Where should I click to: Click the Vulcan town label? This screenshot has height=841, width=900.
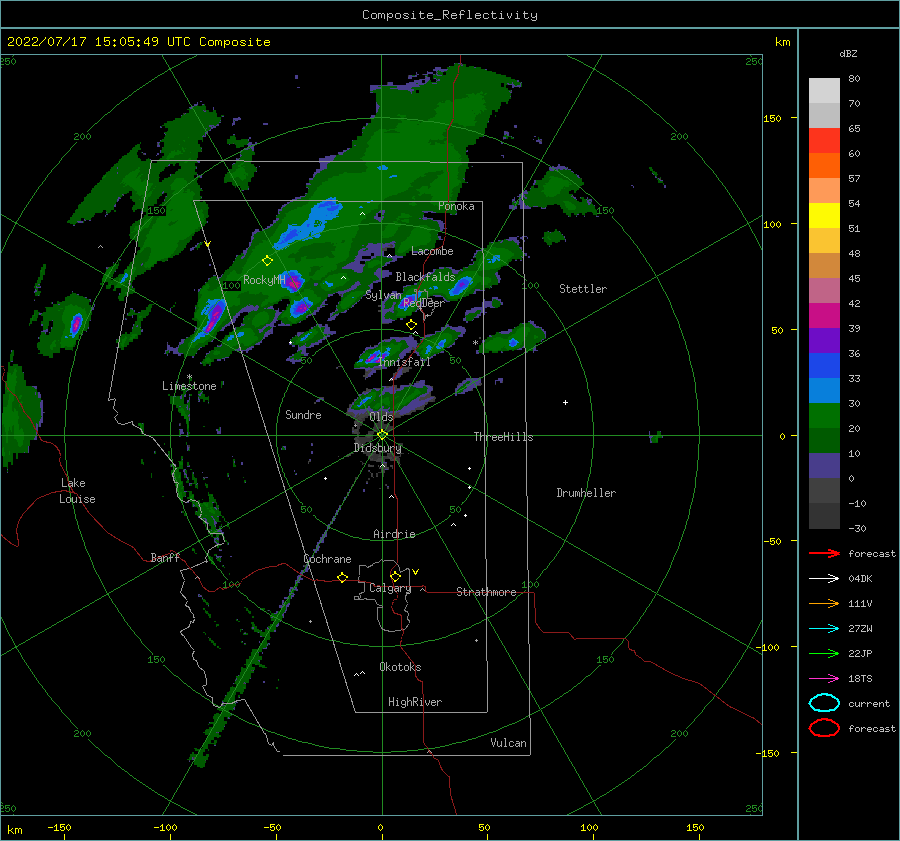pyautogui.click(x=509, y=743)
